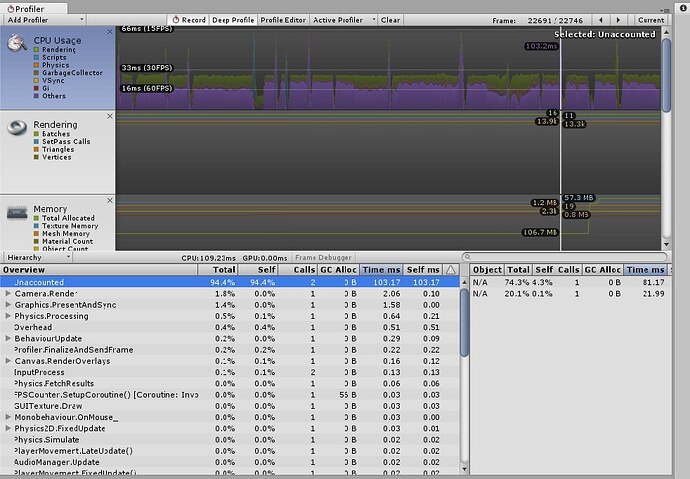Select the AudioManager.Update row
The height and width of the screenshot is (479, 690).
[230, 462]
